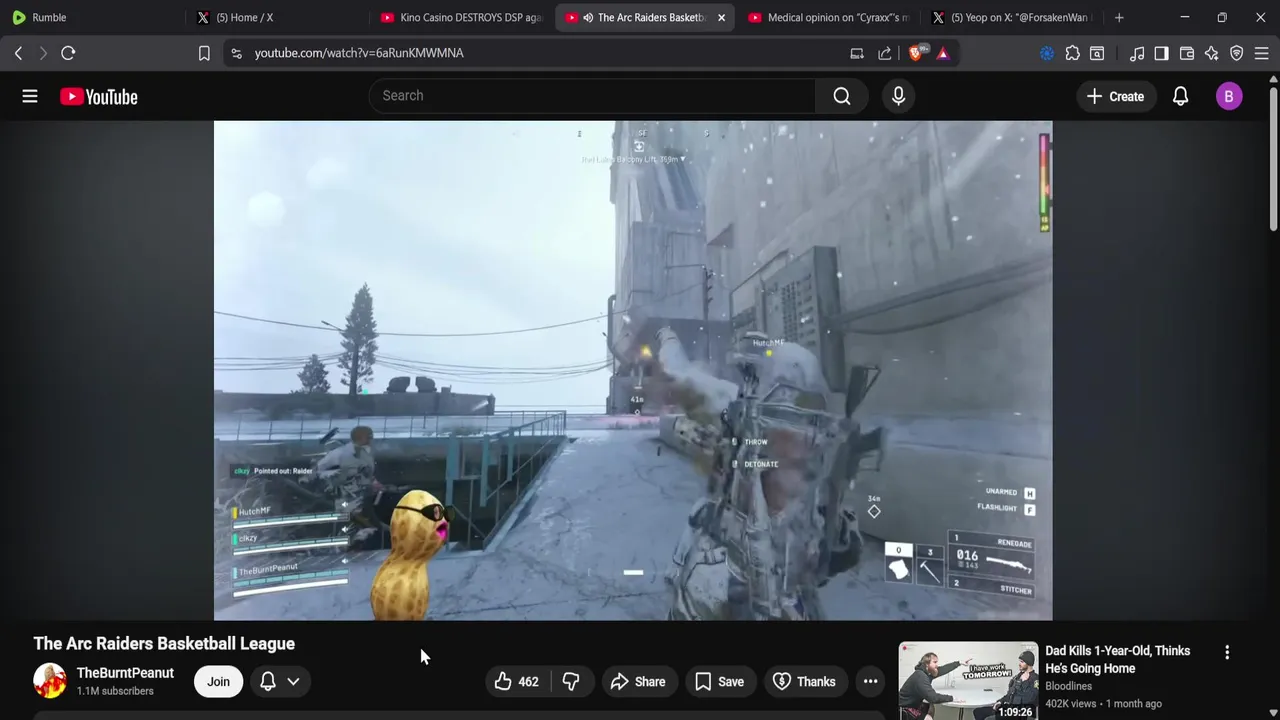Start voice search with the microphone
This screenshot has height=720, width=1280.
coord(898,96)
